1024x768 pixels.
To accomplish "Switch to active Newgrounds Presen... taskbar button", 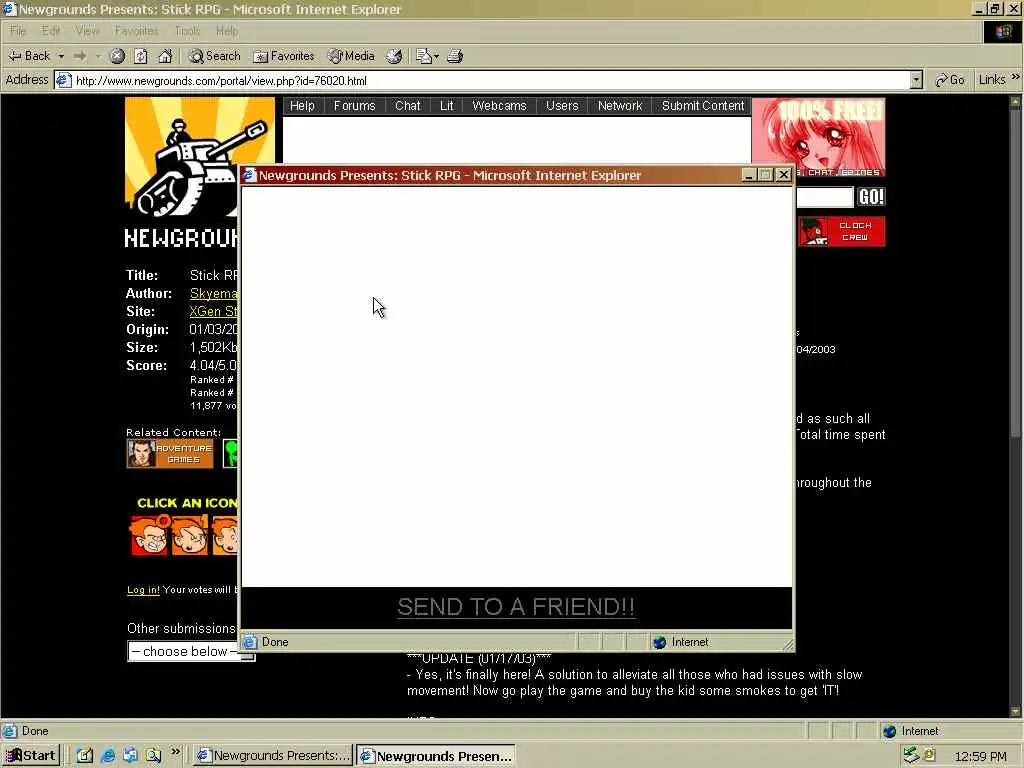I will pos(436,756).
